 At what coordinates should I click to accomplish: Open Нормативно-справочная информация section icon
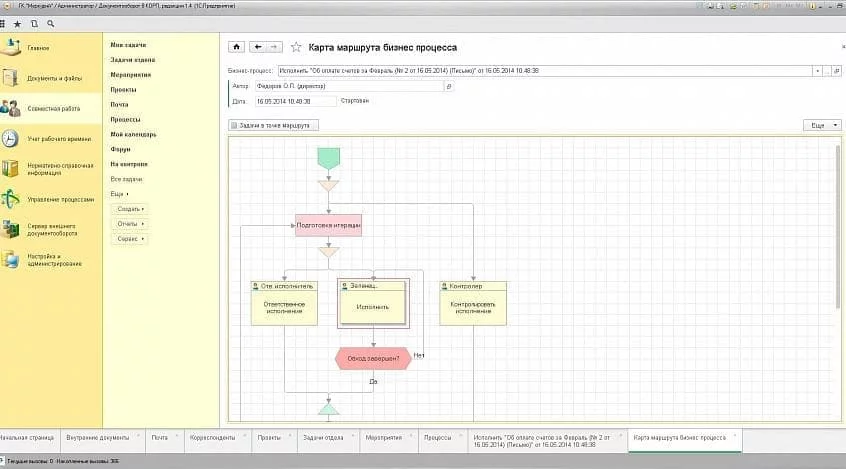coord(10,169)
